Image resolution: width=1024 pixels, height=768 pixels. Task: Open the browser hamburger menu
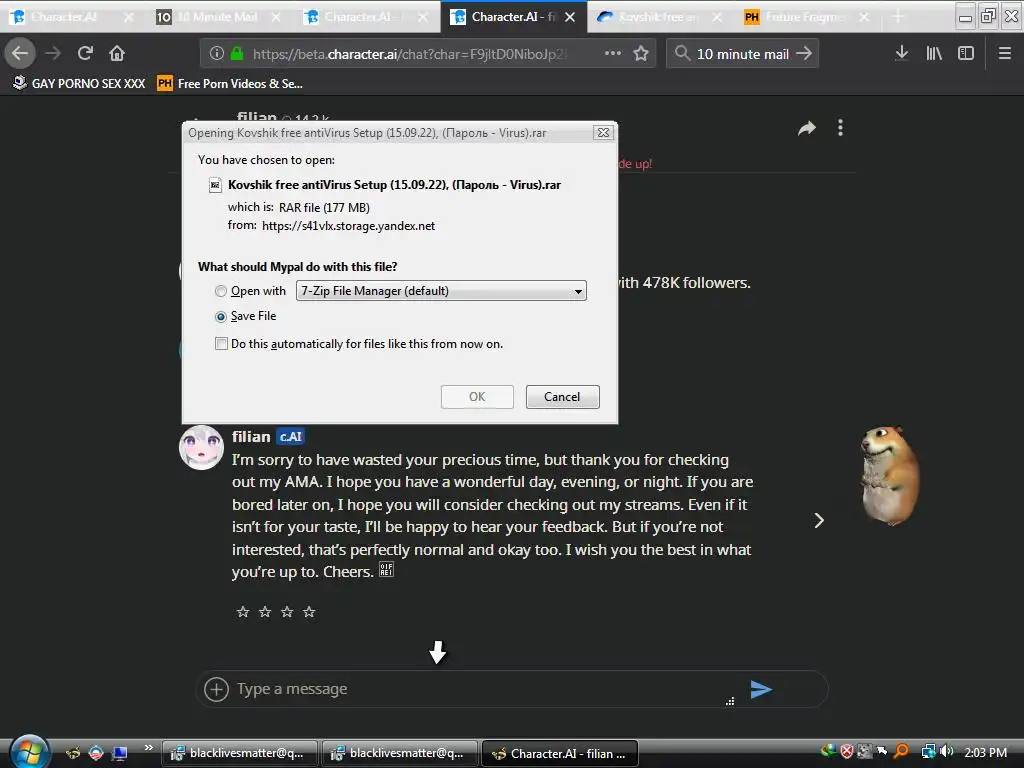tap(1005, 54)
